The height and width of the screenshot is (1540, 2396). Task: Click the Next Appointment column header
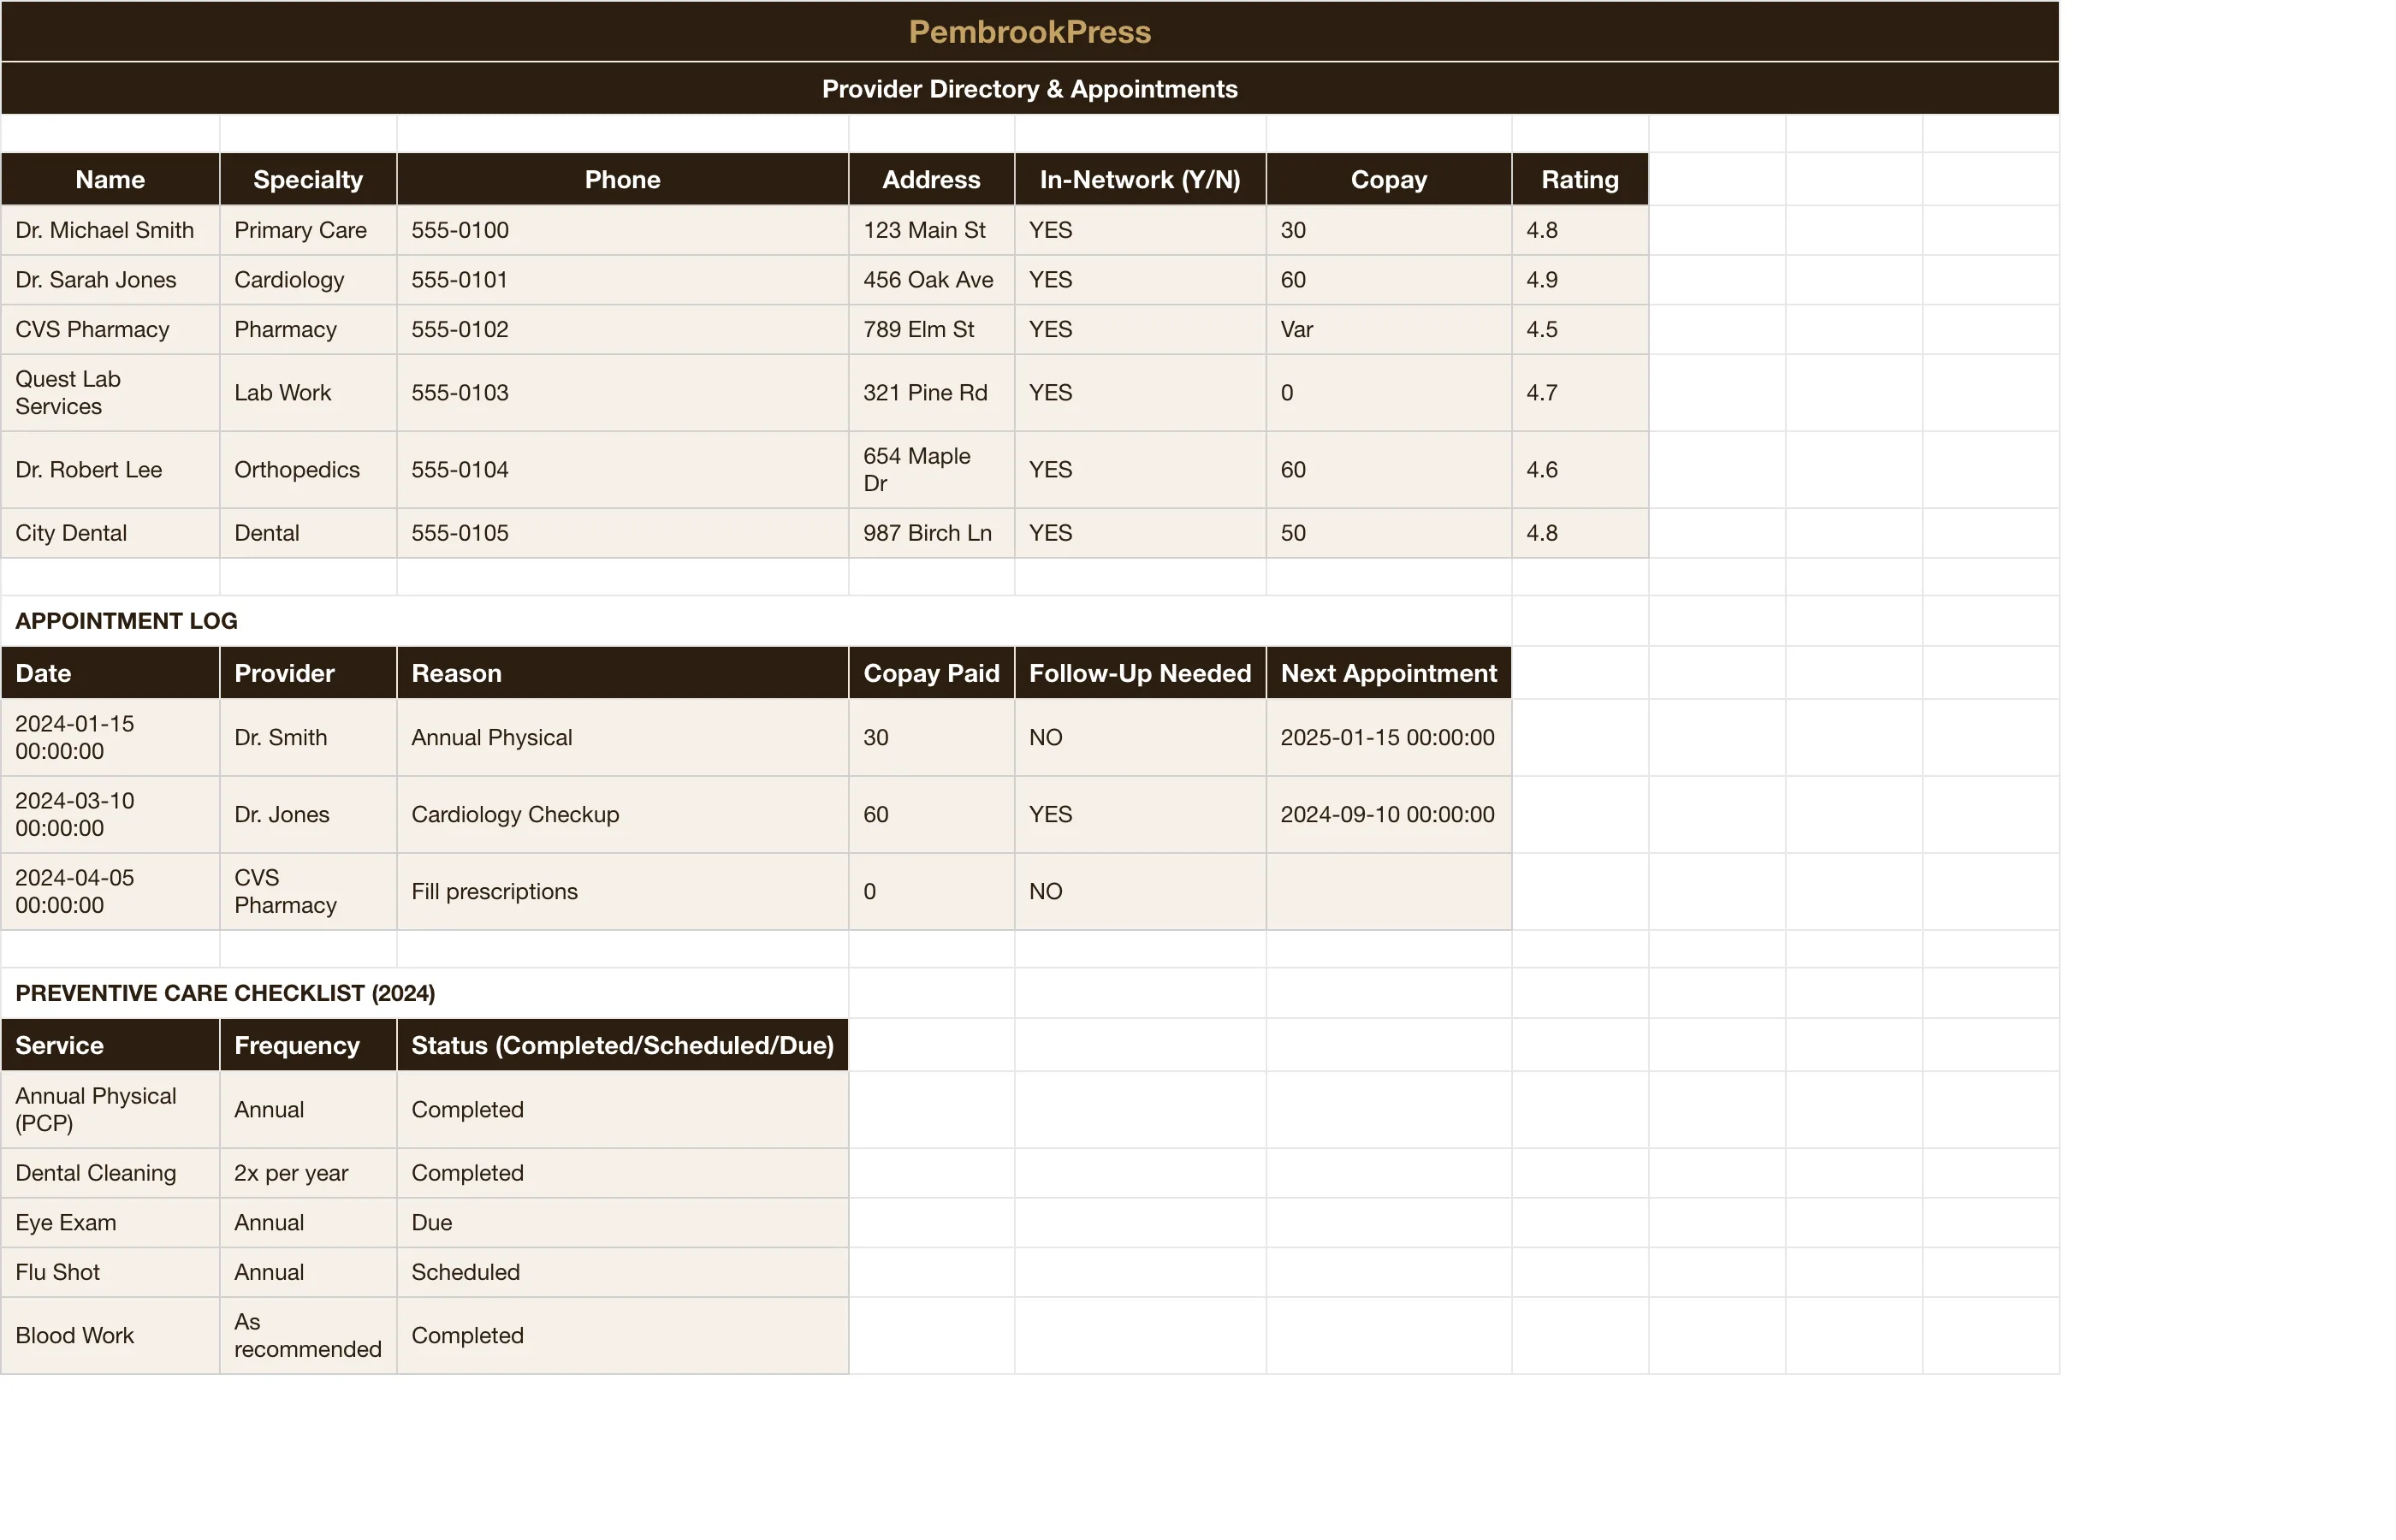(1388, 673)
